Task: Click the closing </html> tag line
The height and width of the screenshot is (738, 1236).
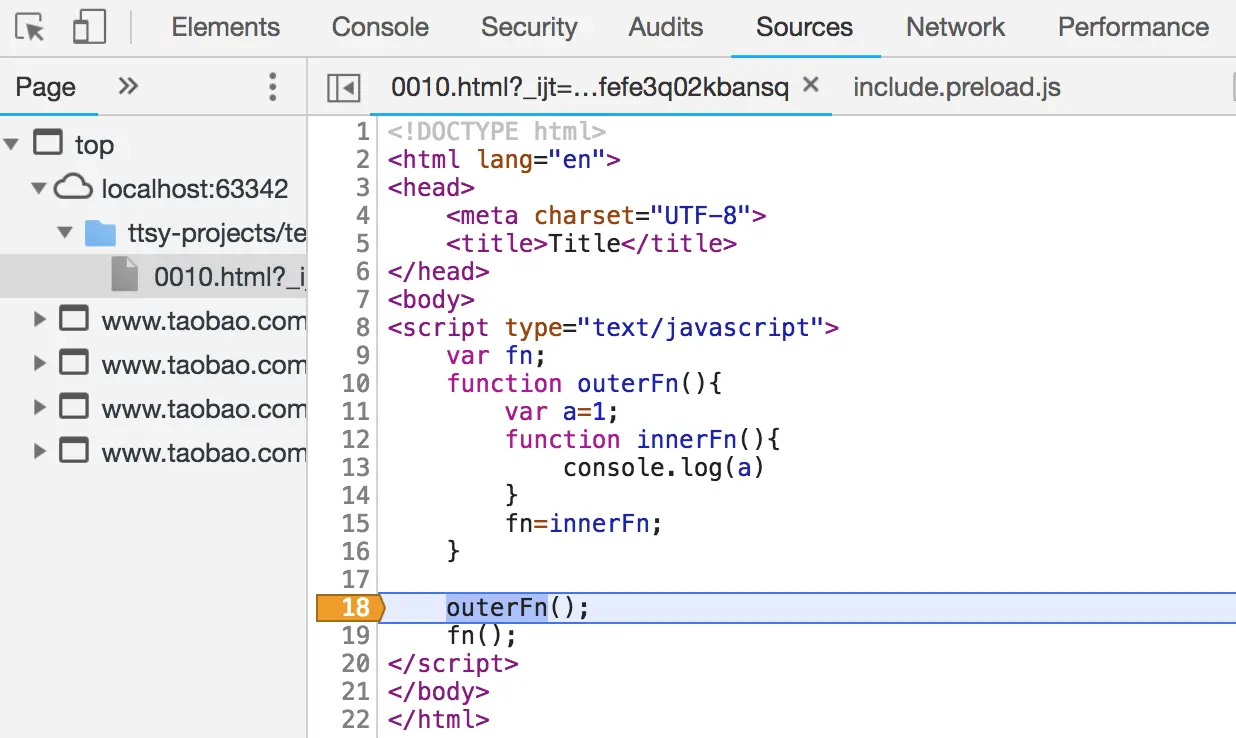Action: (x=439, y=719)
